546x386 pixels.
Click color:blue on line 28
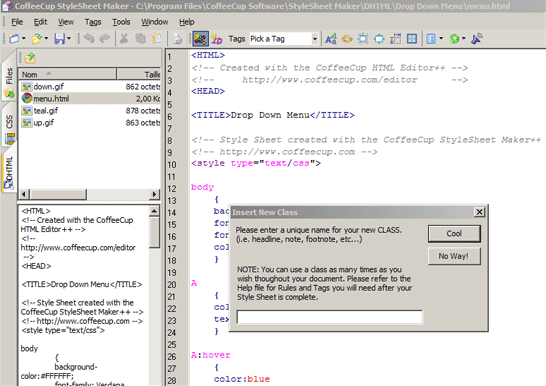[242, 379]
